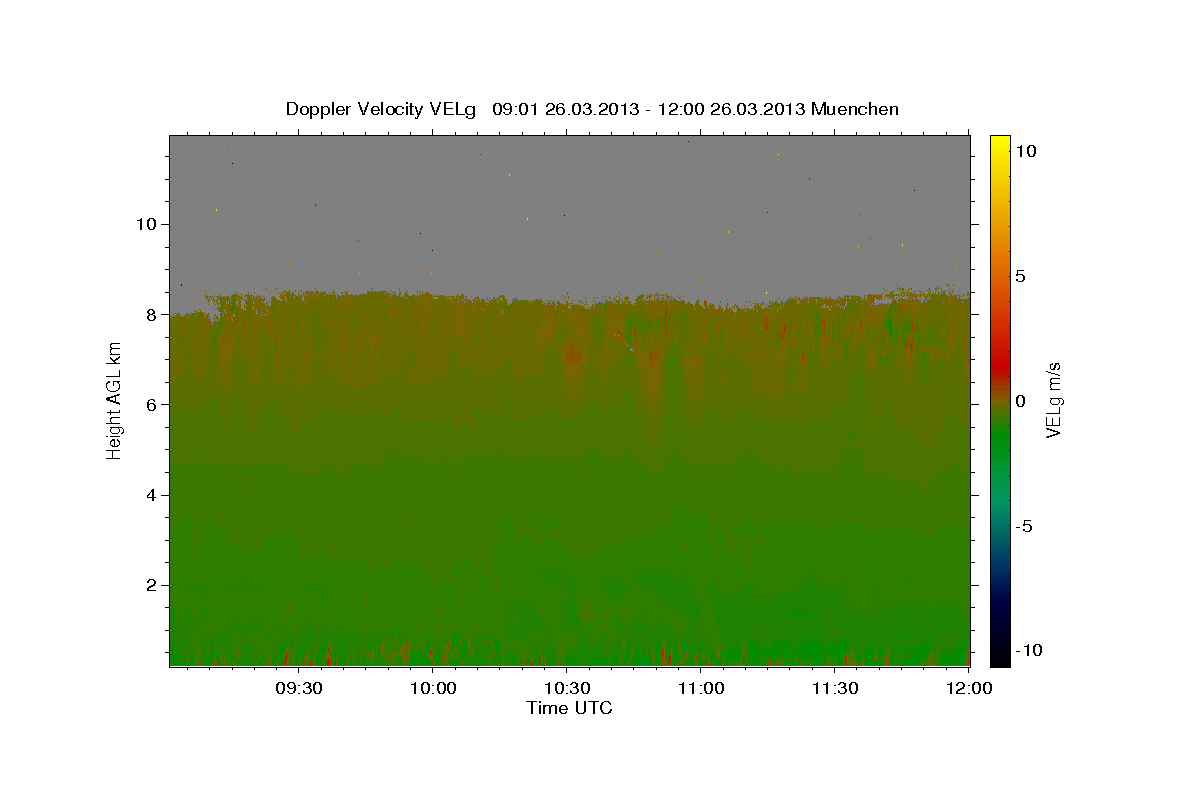The height and width of the screenshot is (800, 1200).
Task: Click the '10:00' time tick label
Action: click(433, 688)
